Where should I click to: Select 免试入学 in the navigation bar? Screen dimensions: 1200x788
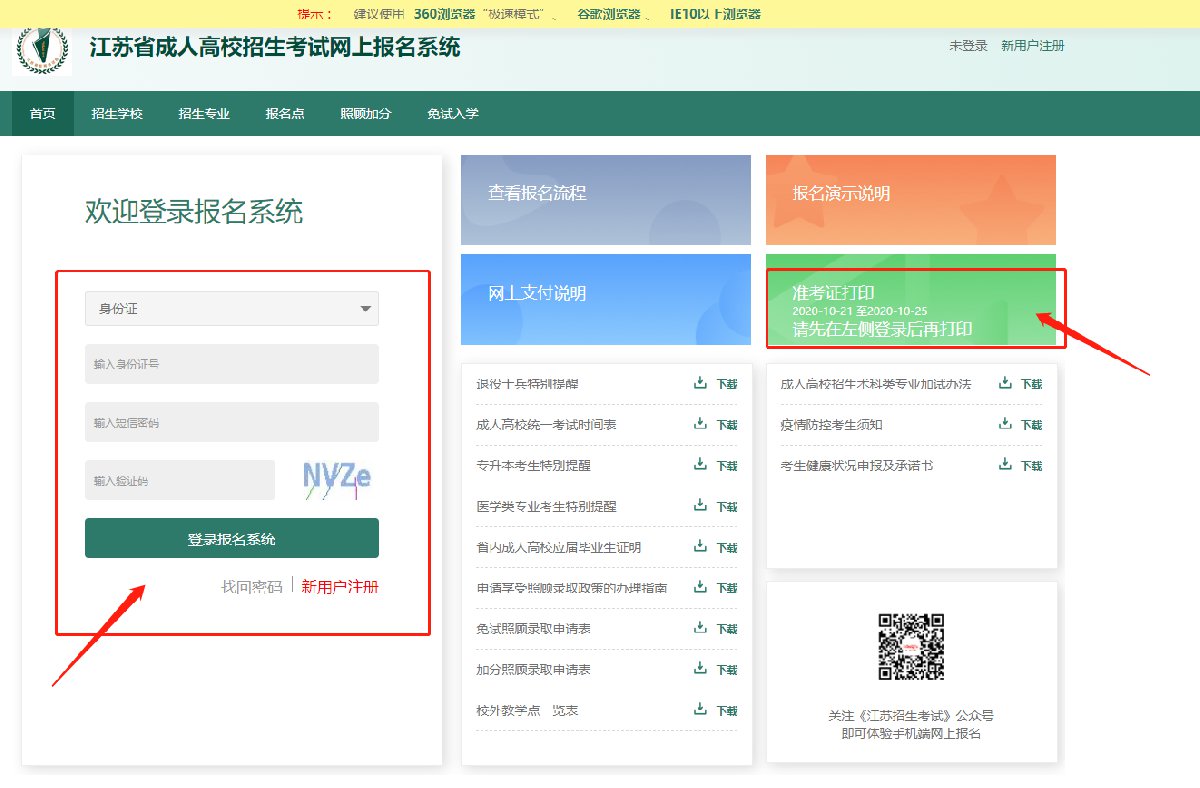tap(452, 114)
